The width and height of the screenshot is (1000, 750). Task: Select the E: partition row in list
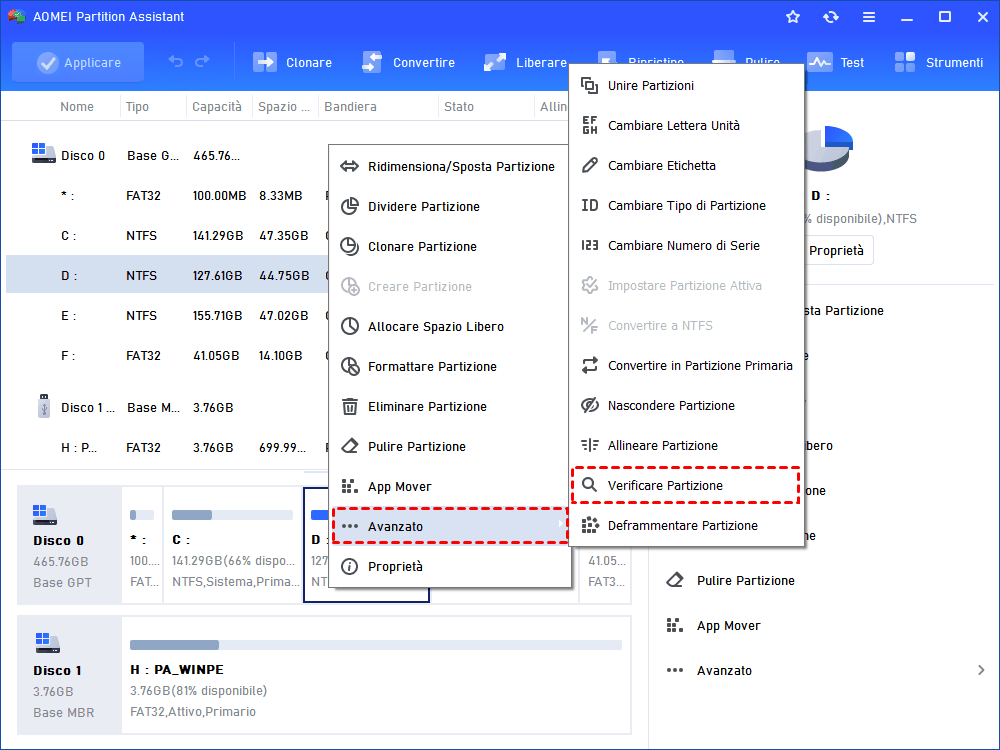coord(167,316)
